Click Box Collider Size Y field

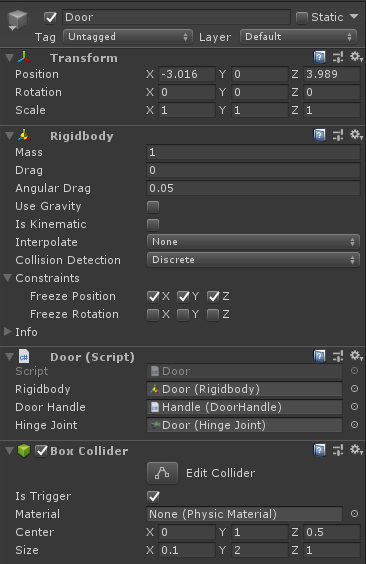260,550
